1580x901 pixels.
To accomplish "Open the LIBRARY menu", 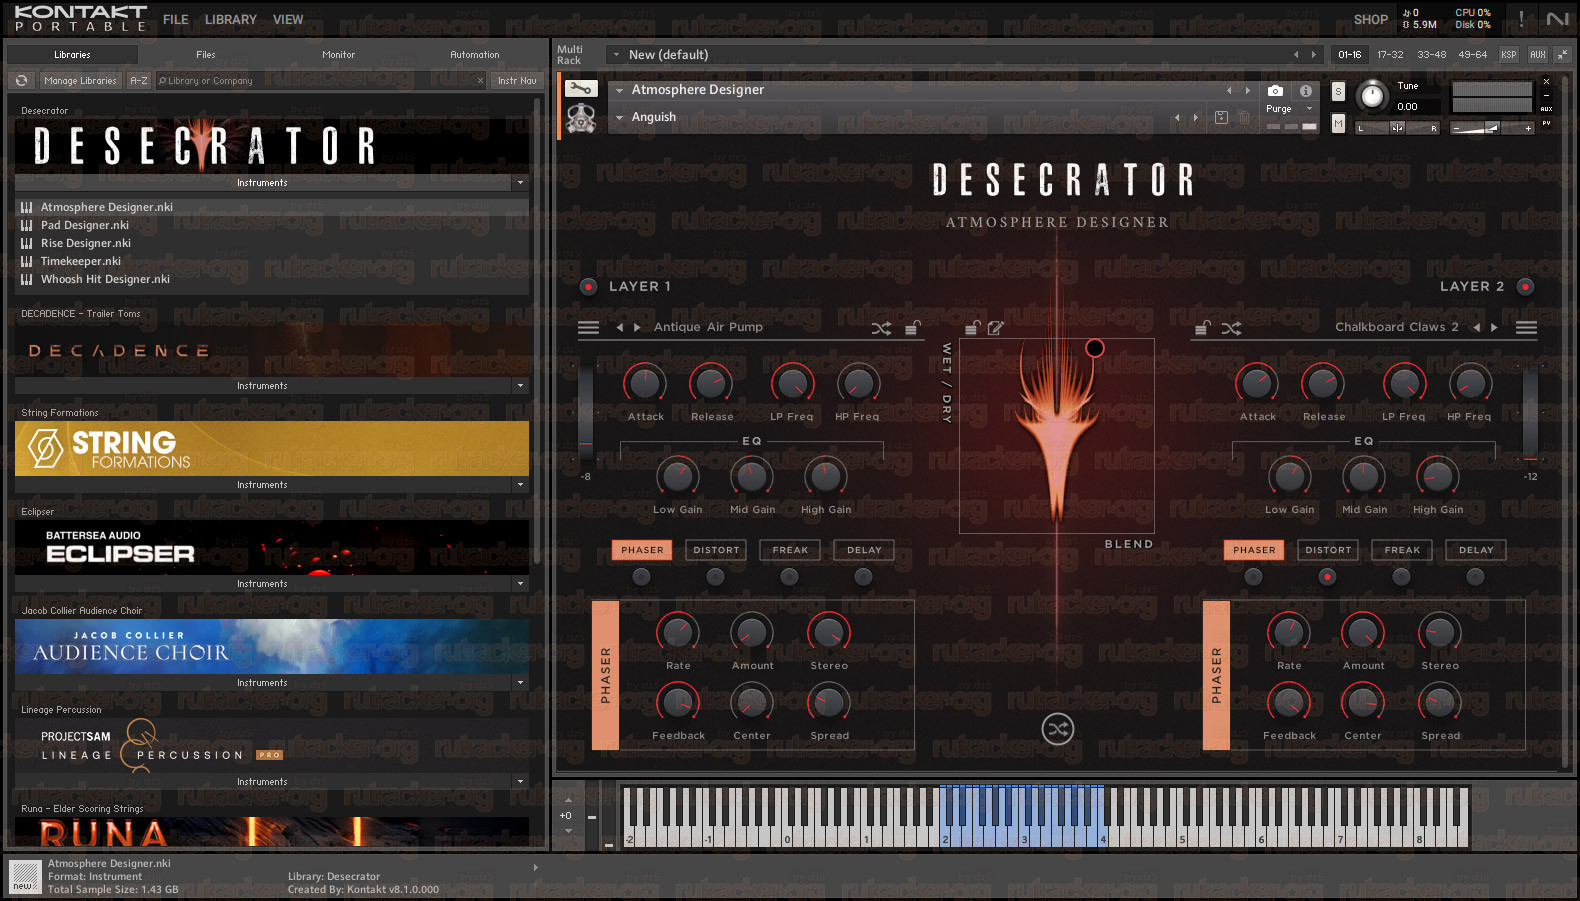I will point(231,19).
